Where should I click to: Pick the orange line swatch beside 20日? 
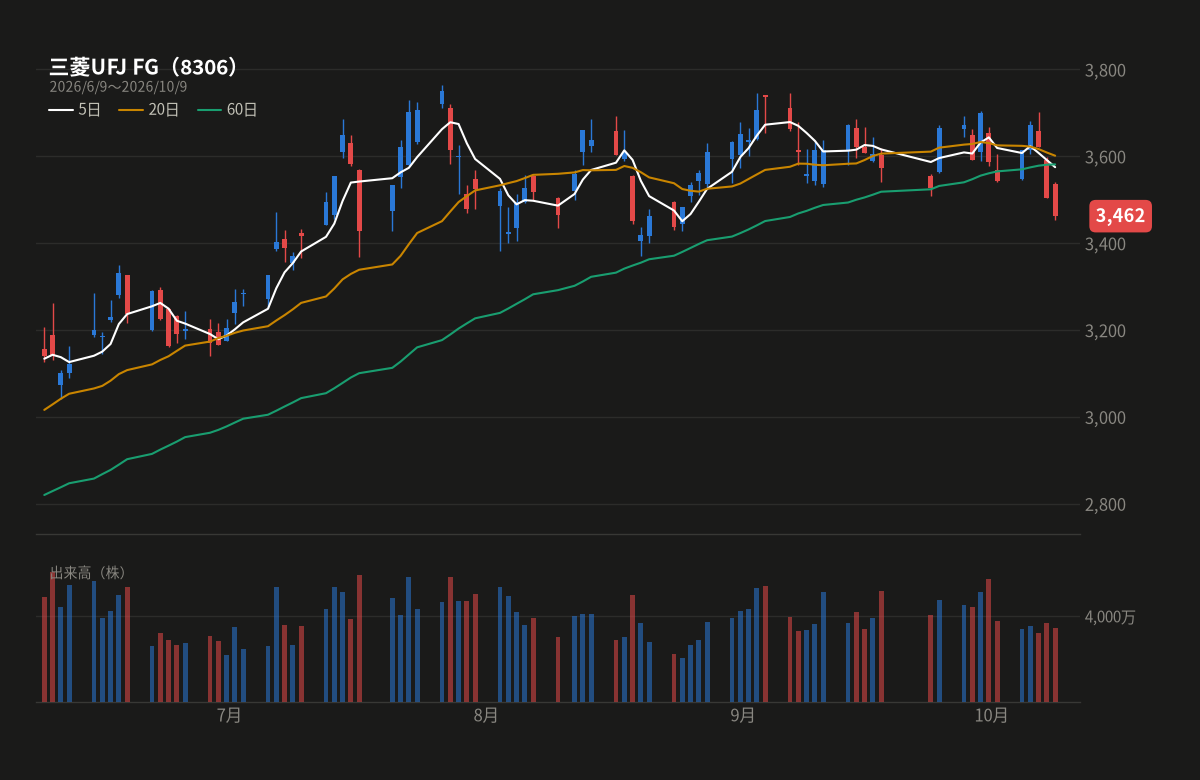(x=131, y=110)
